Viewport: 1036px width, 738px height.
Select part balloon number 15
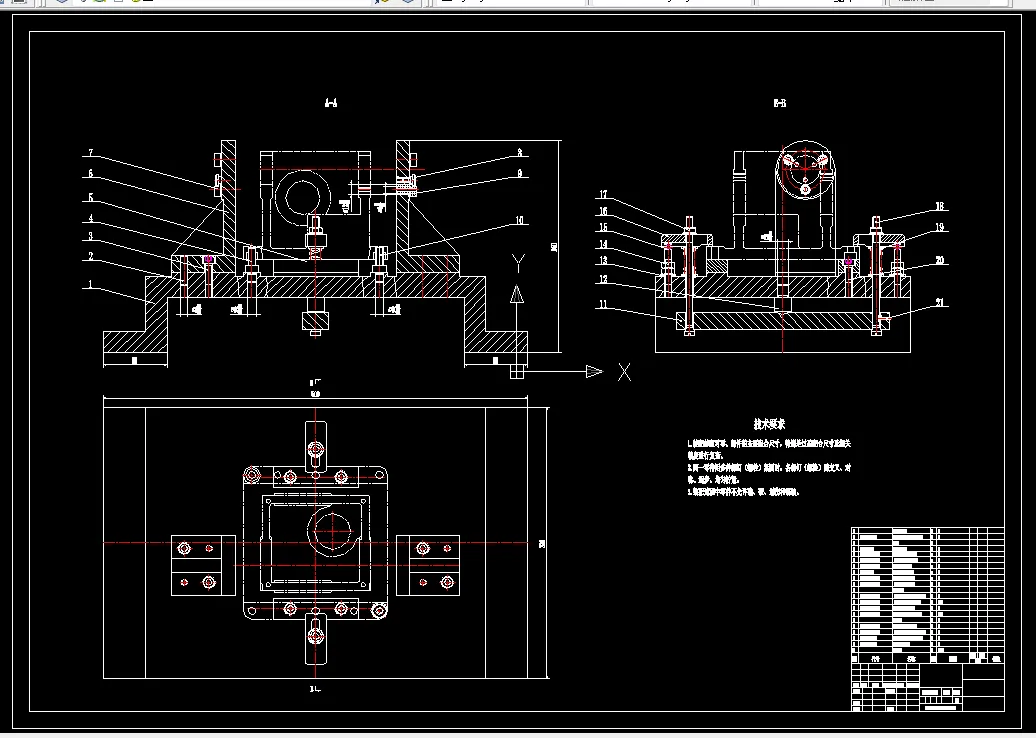603,227
